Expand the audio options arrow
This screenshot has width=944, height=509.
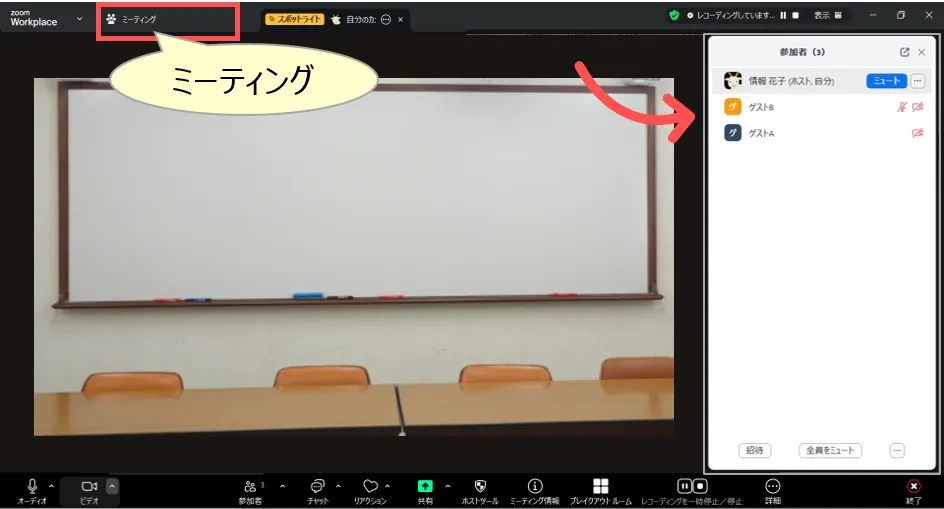tap(51, 486)
